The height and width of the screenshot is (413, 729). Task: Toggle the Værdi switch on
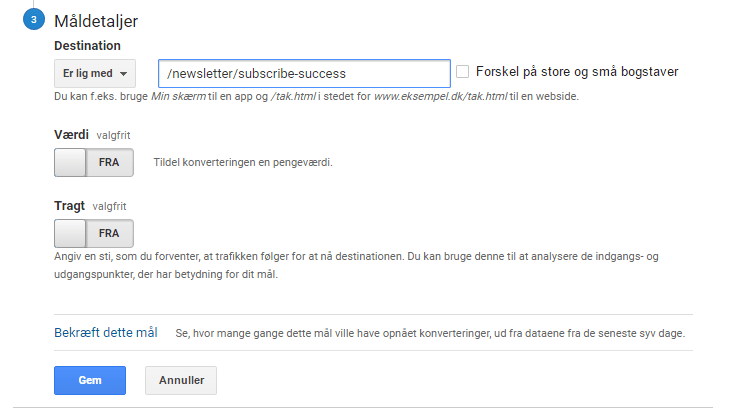pyautogui.click(x=94, y=162)
